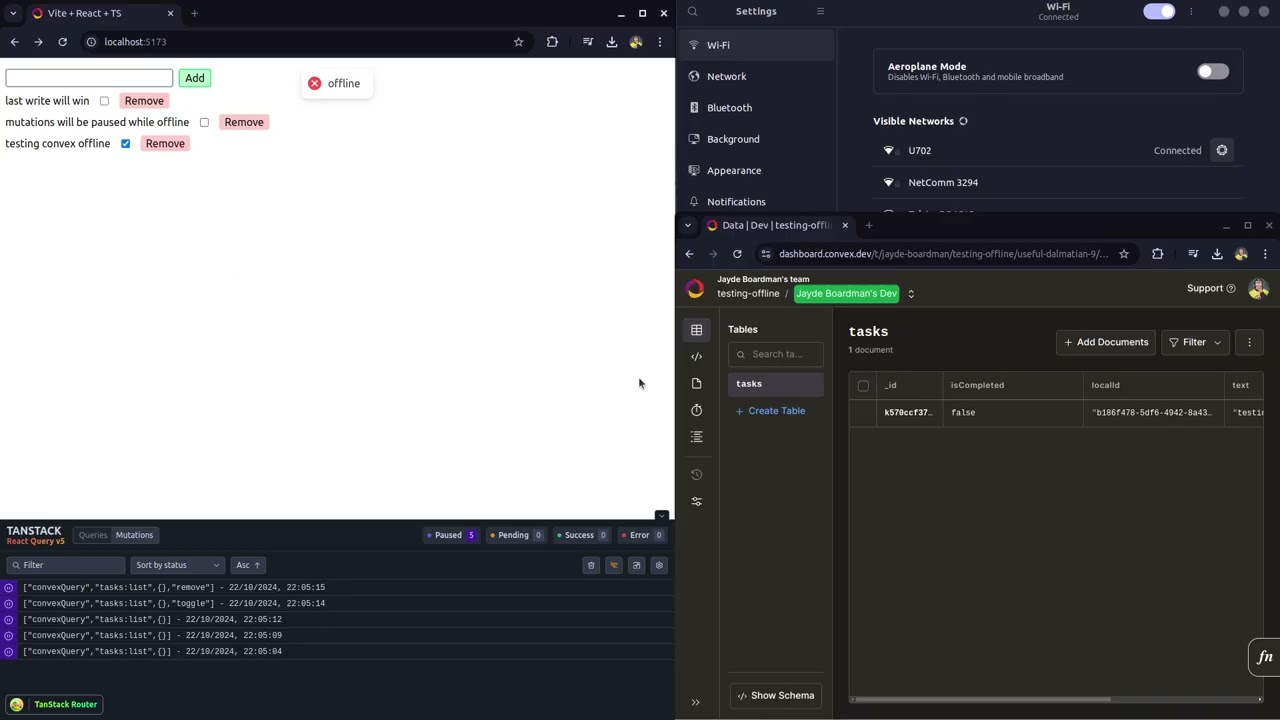Open the extensions puzzle icon in the localhost browser
The width and height of the screenshot is (1280, 720).
click(552, 42)
